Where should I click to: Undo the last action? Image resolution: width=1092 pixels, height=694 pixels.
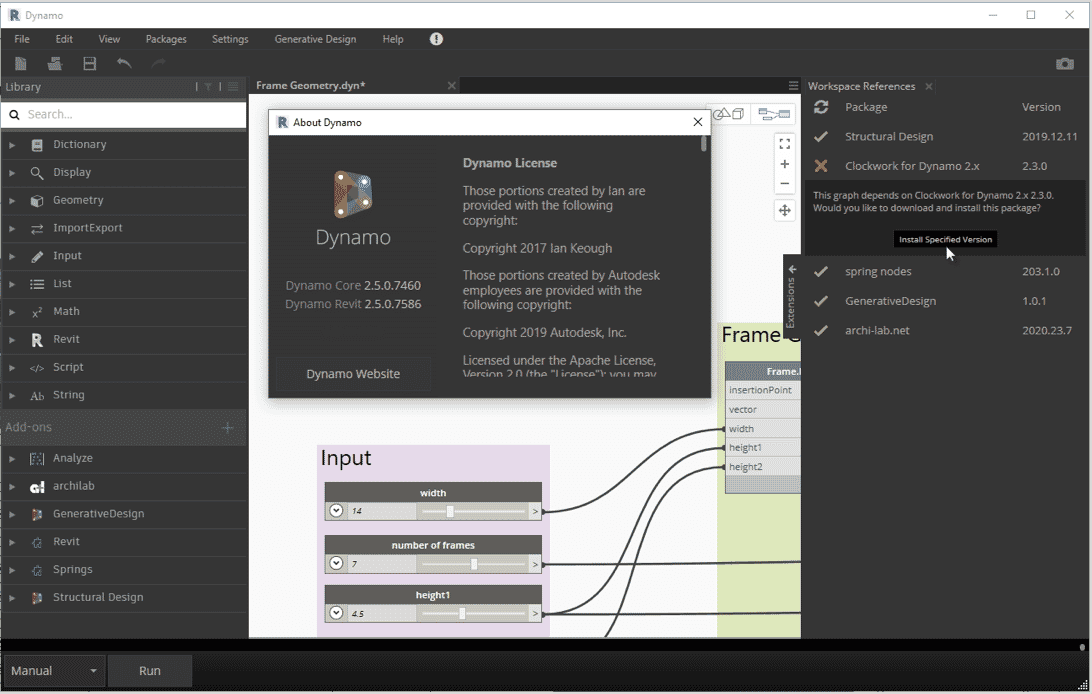tap(125, 63)
